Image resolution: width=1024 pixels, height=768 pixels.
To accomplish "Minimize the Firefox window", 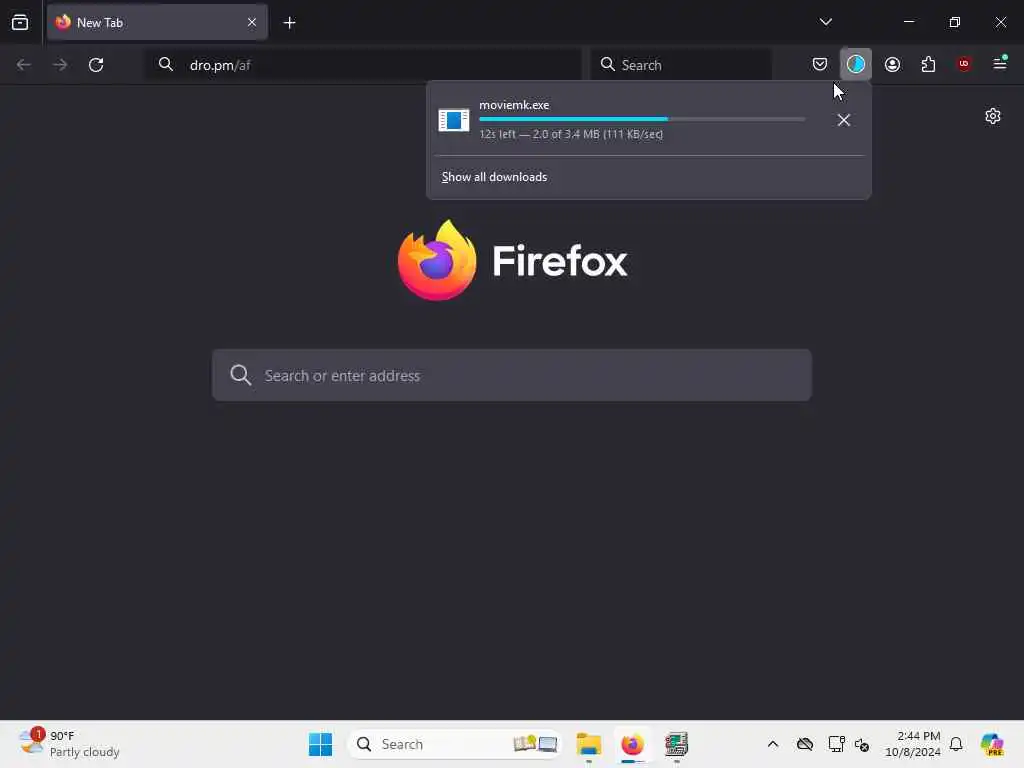I will point(908,22).
